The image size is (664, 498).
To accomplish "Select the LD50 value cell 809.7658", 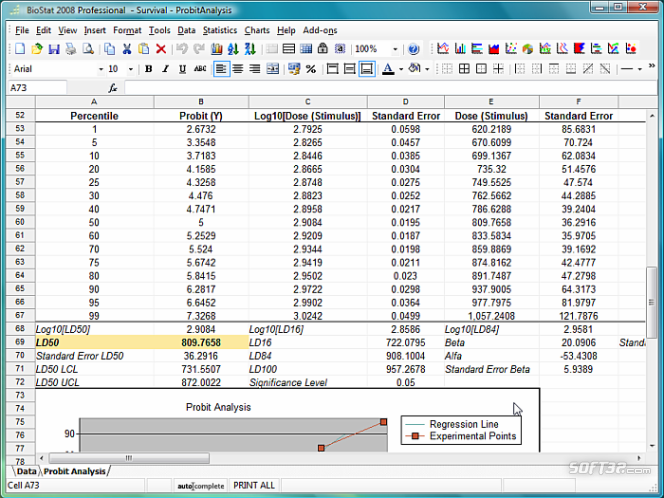I will pyautogui.click(x=201, y=342).
